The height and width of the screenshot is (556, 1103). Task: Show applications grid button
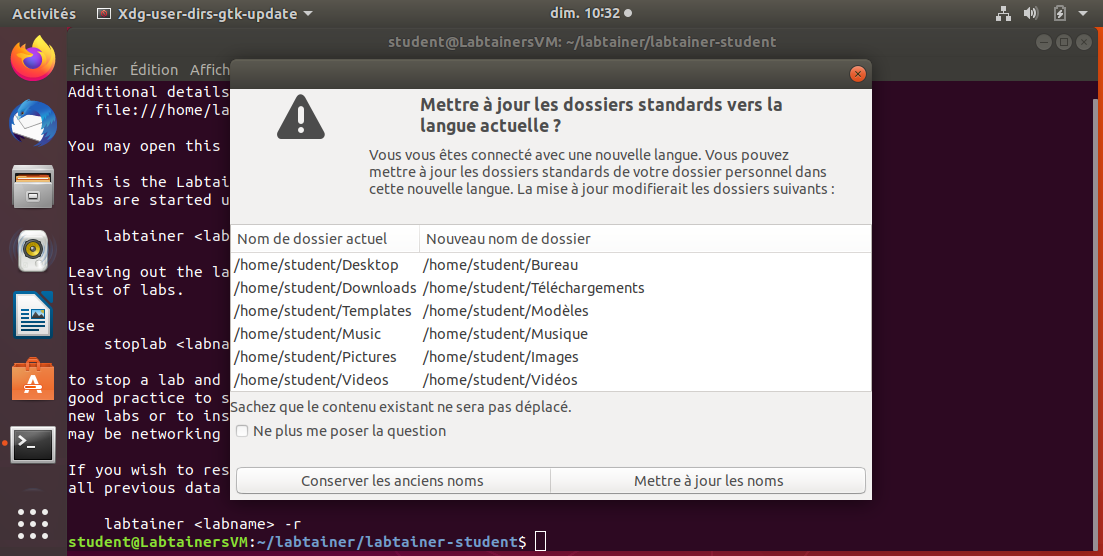[x=33, y=524]
